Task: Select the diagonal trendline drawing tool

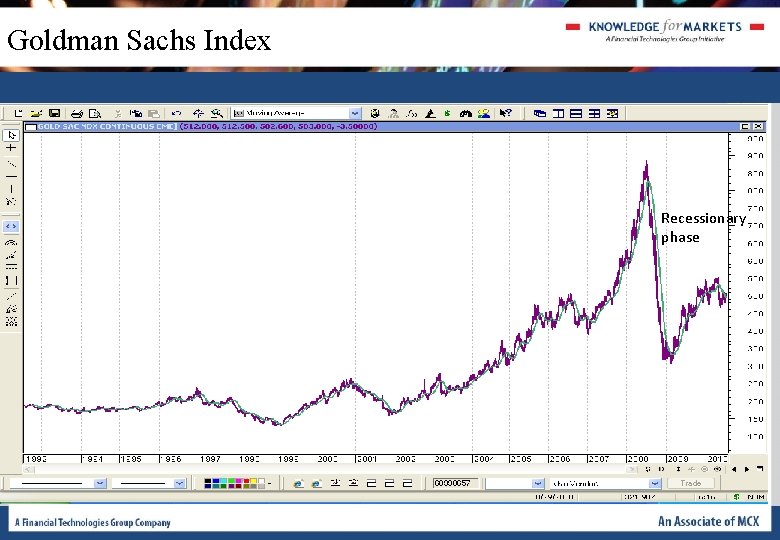Action: (x=11, y=164)
